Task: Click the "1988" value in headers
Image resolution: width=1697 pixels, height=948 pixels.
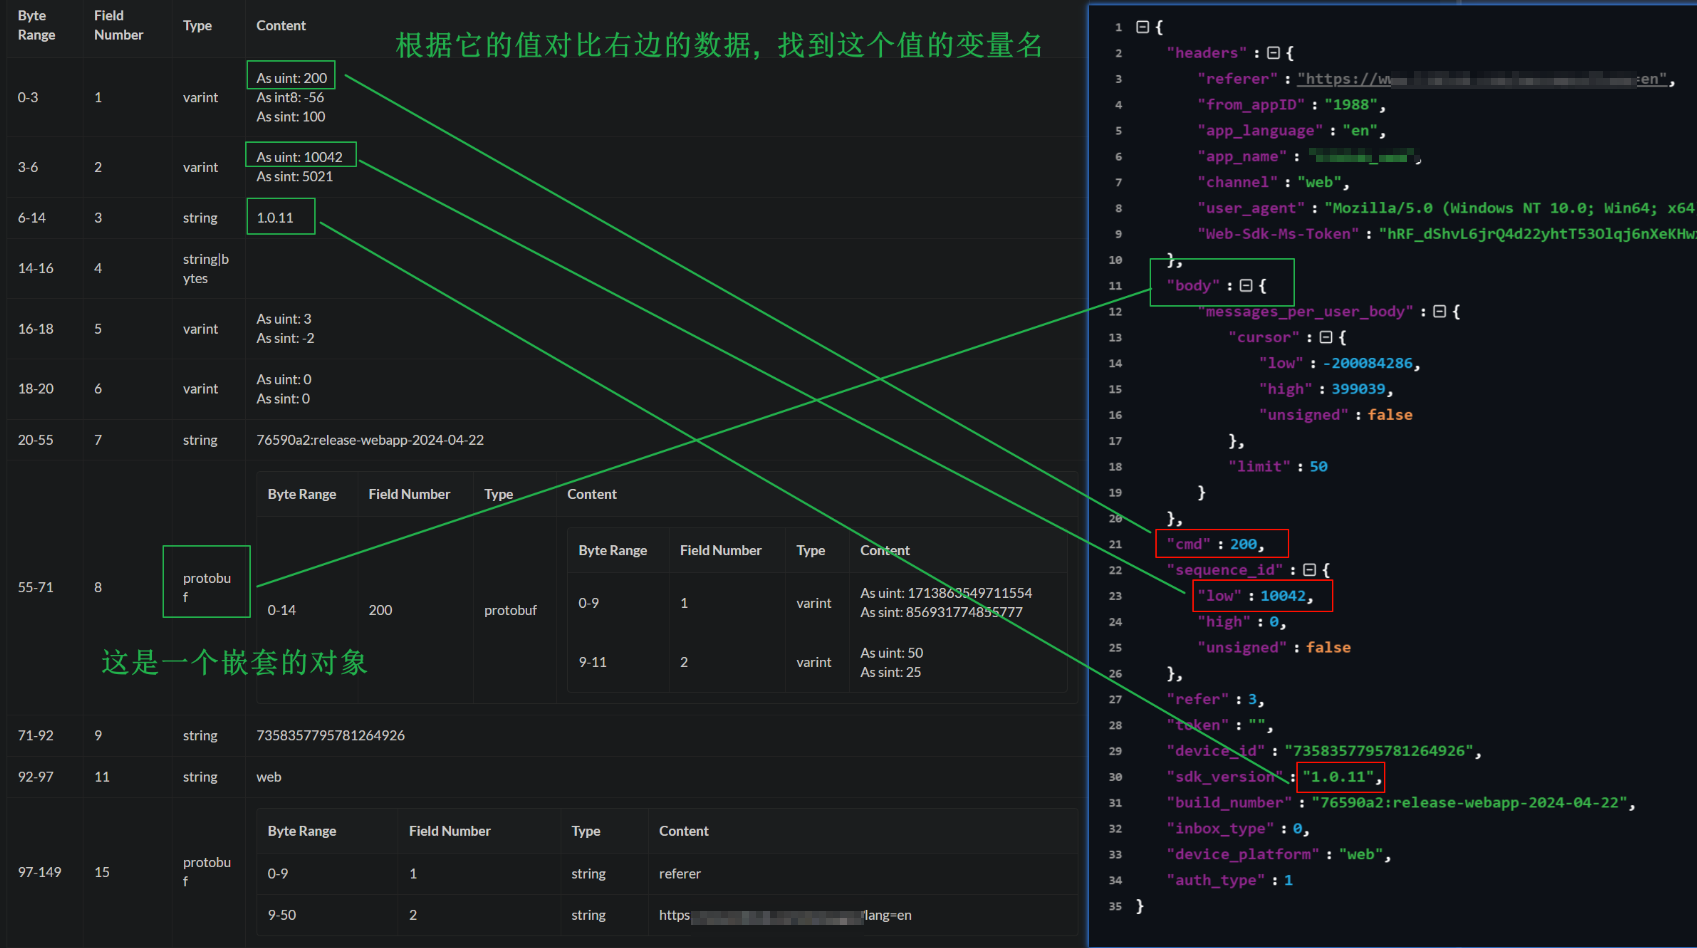Action: point(1350,105)
